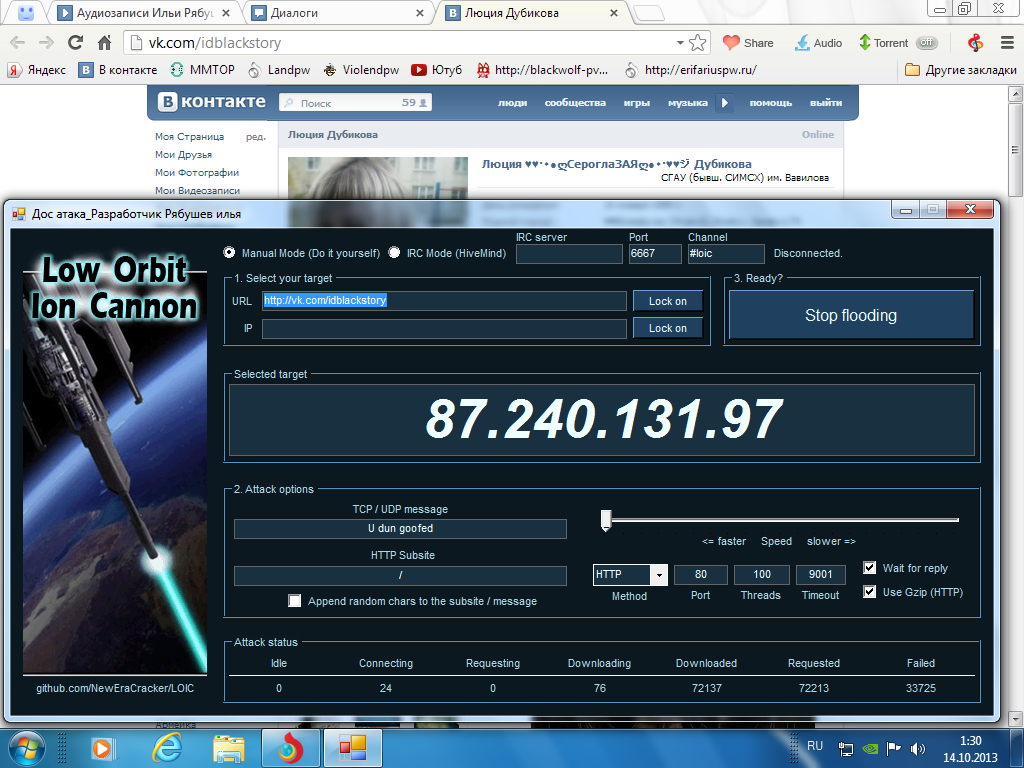Click the IP target input field
This screenshot has width=1024, height=768.
pos(444,328)
